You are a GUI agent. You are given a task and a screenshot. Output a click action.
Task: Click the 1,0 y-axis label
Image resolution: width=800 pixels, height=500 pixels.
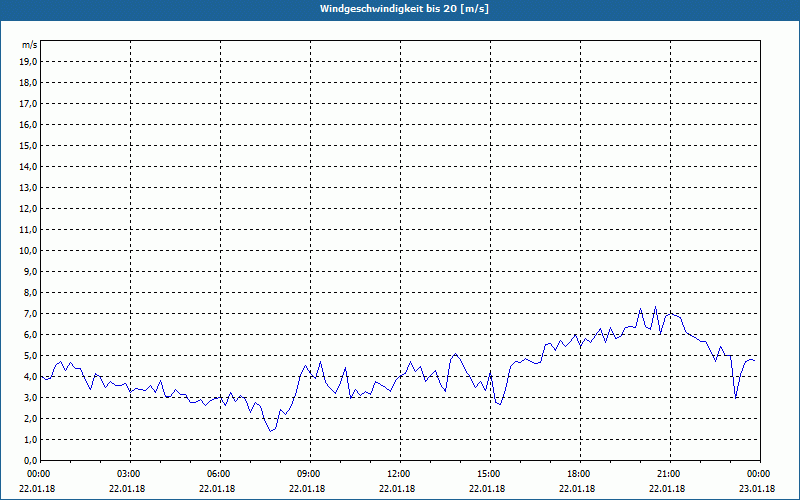(30, 440)
